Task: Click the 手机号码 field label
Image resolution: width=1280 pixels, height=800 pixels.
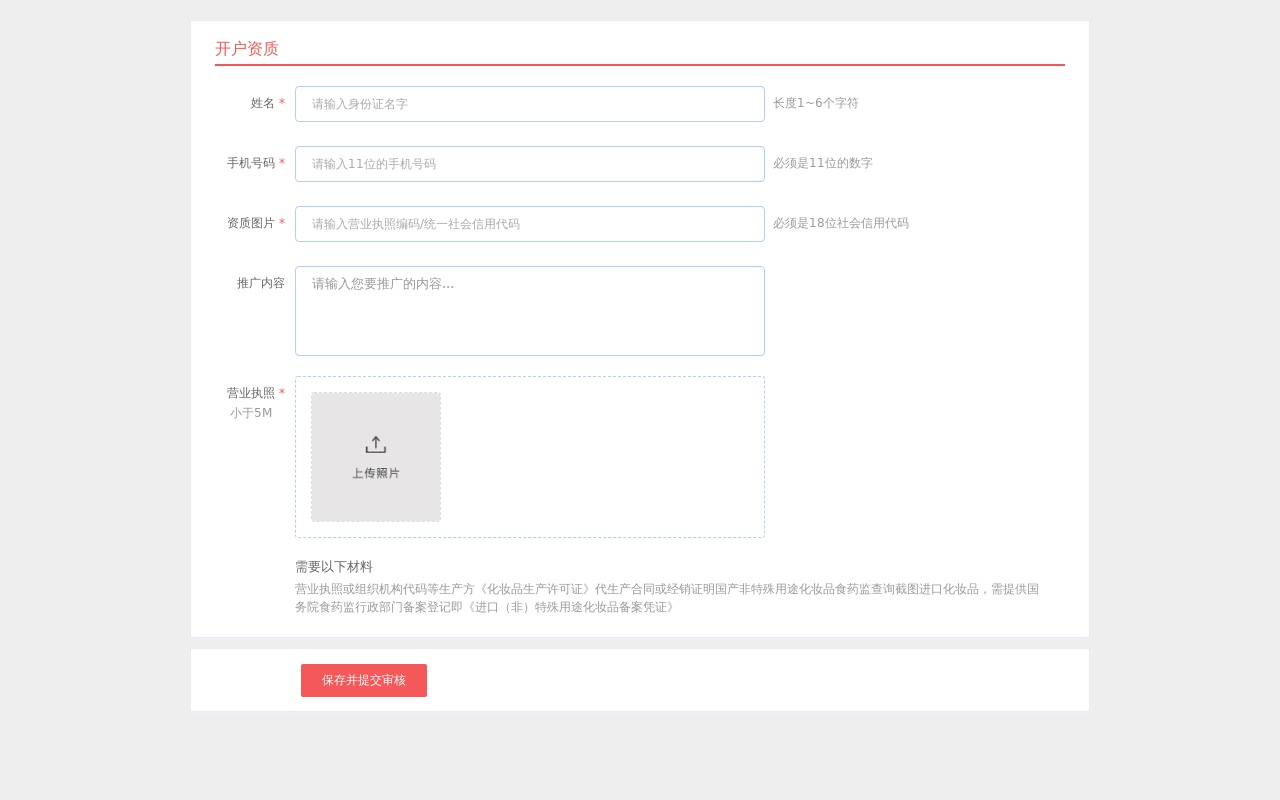Action: pos(251,163)
